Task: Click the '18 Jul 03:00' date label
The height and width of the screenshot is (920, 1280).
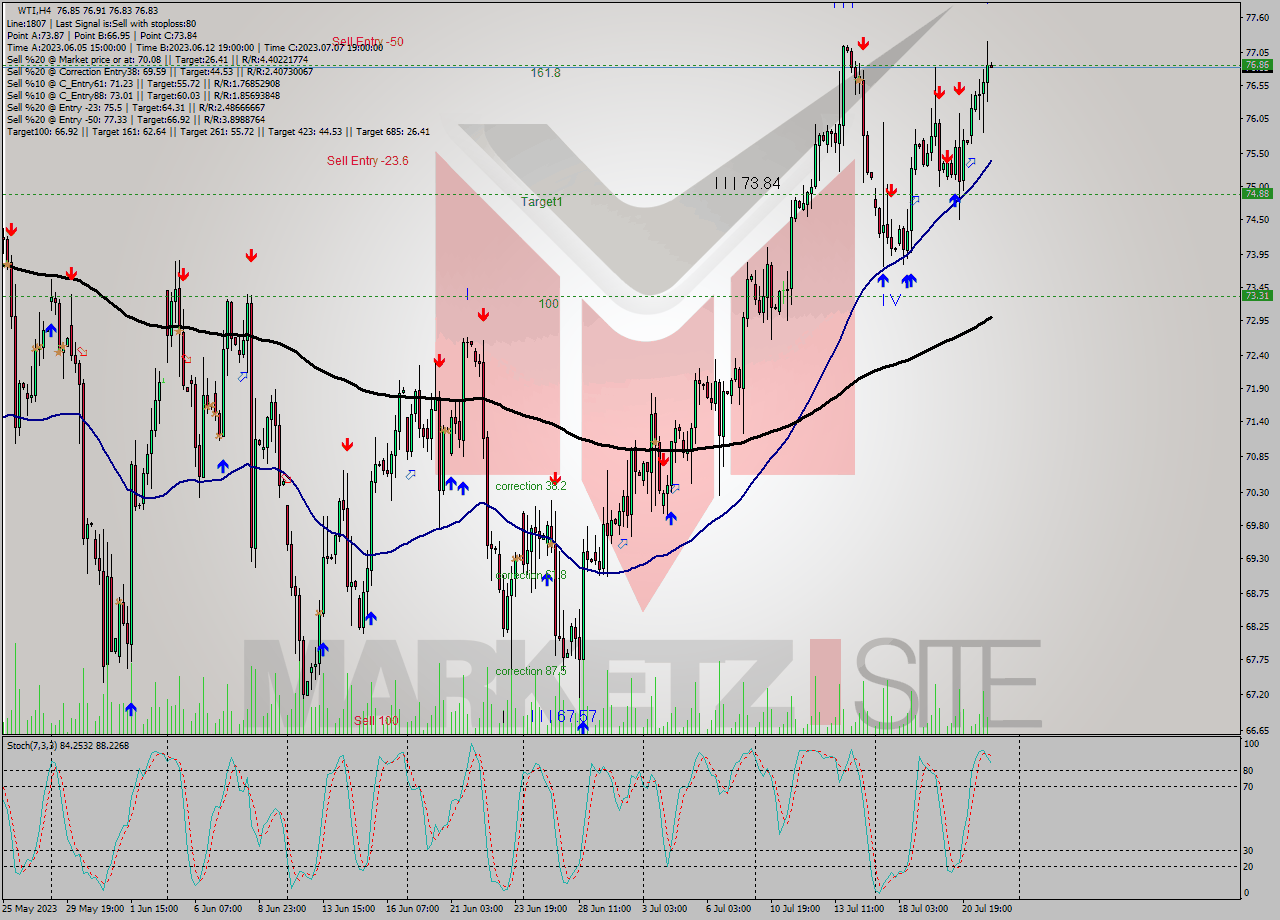Action: click(x=923, y=909)
